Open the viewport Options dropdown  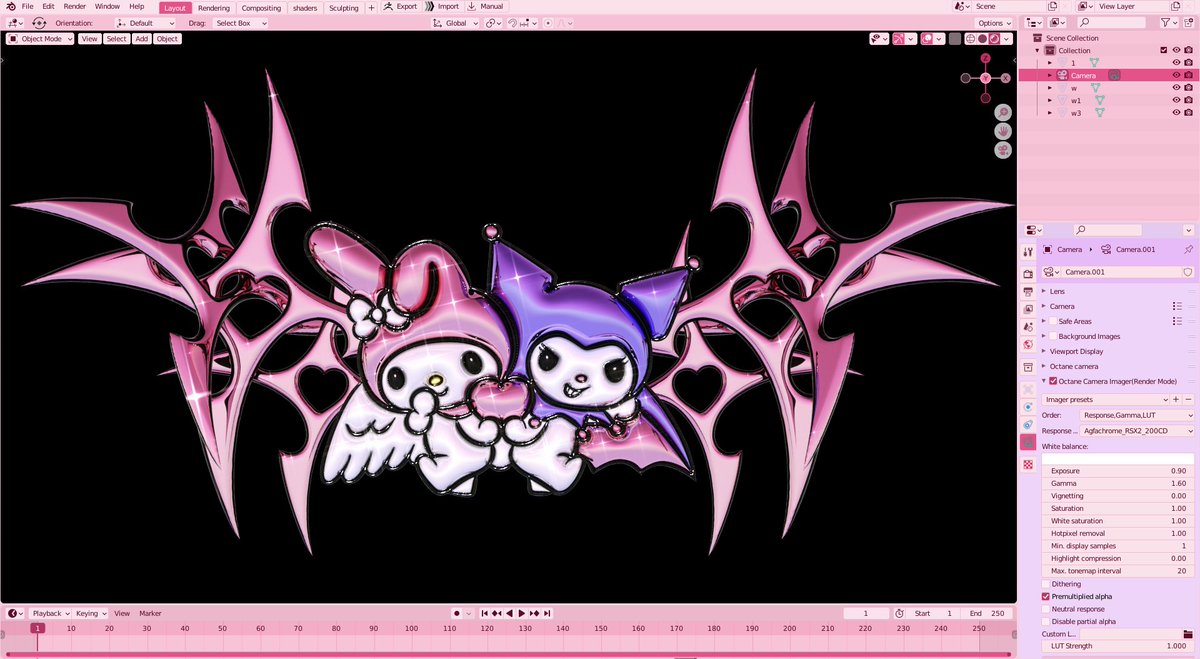coord(994,23)
